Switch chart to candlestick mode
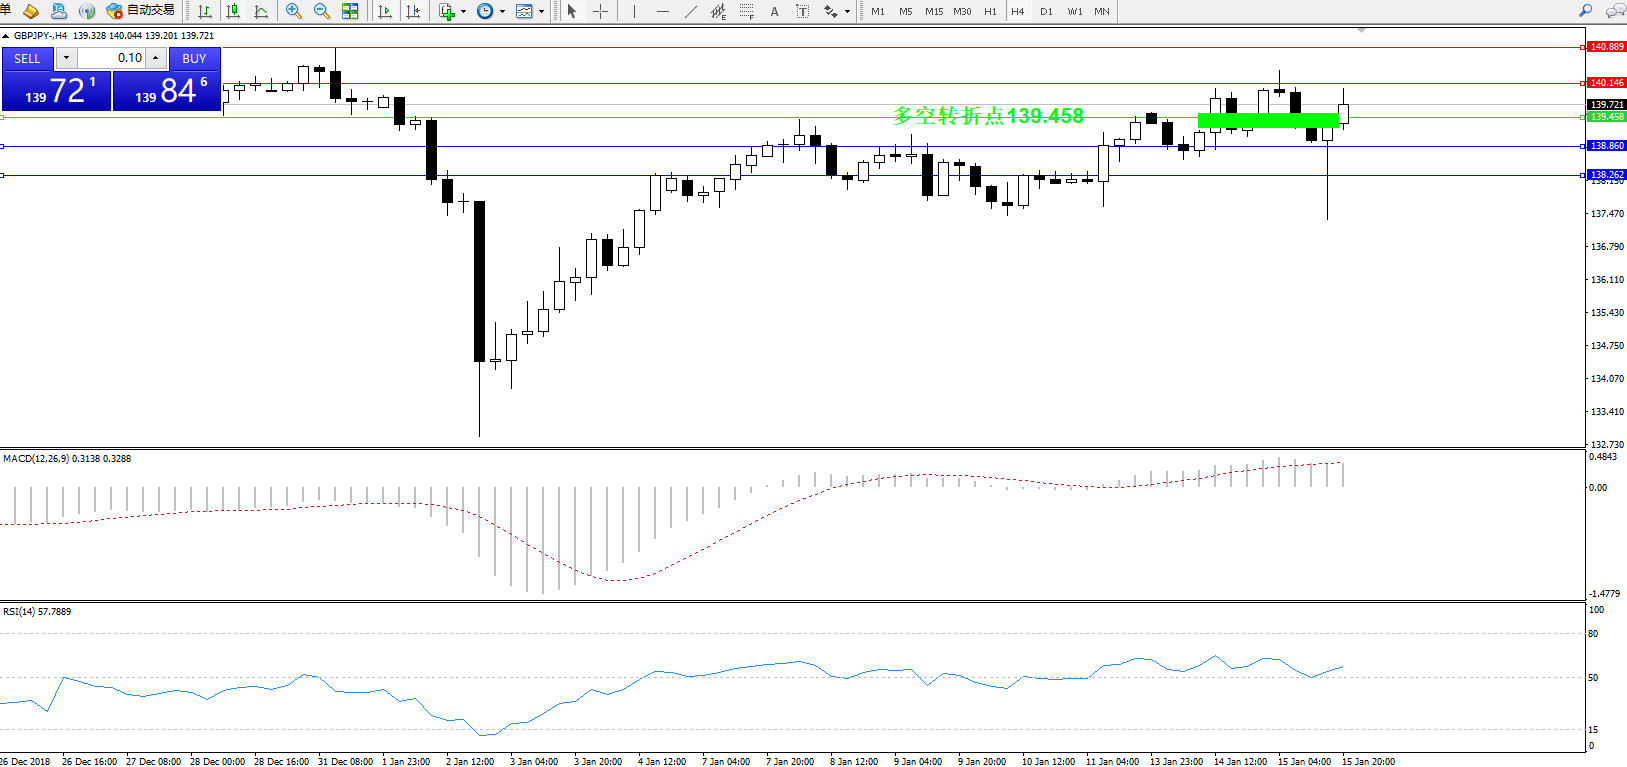 233,11
